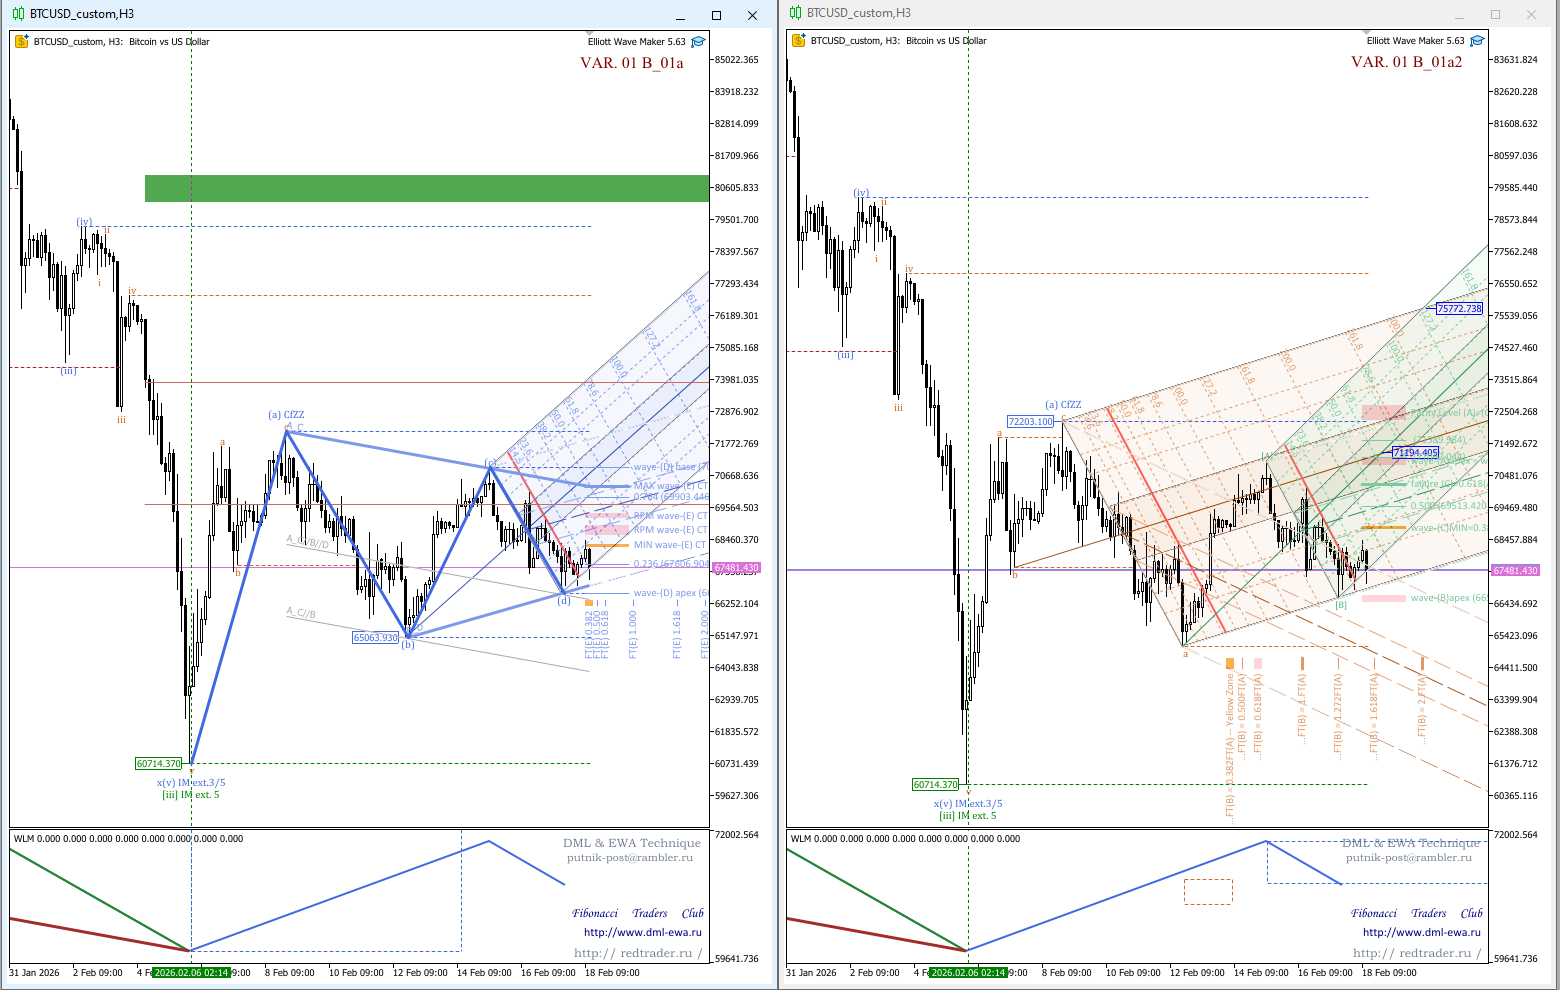Click the gray chart shift triangle in B_01a2 chart
1560x990 pixels.
point(1367,34)
